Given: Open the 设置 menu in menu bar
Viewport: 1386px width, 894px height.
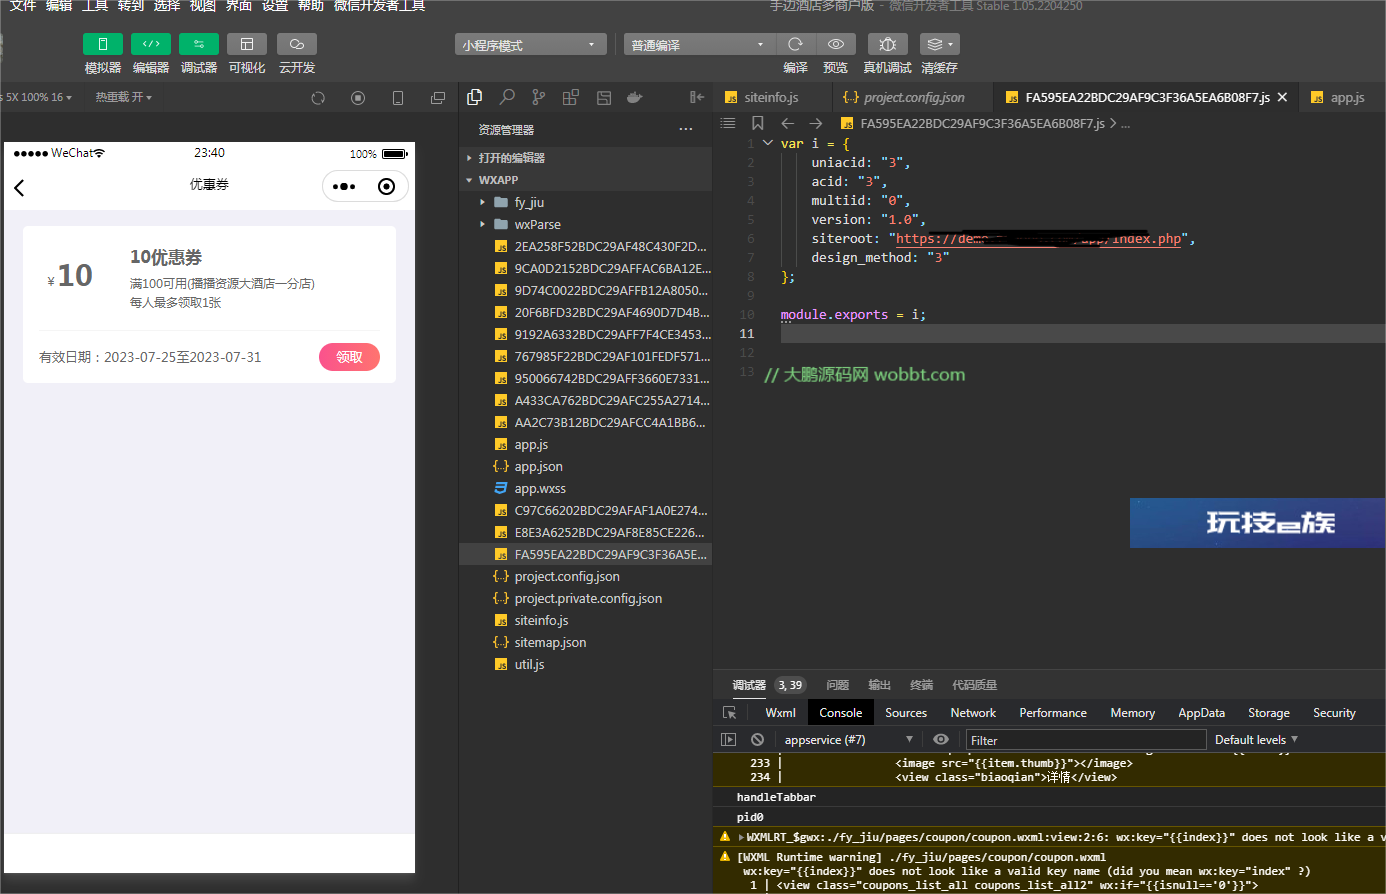Looking at the screenshot, I should point(275,6).
